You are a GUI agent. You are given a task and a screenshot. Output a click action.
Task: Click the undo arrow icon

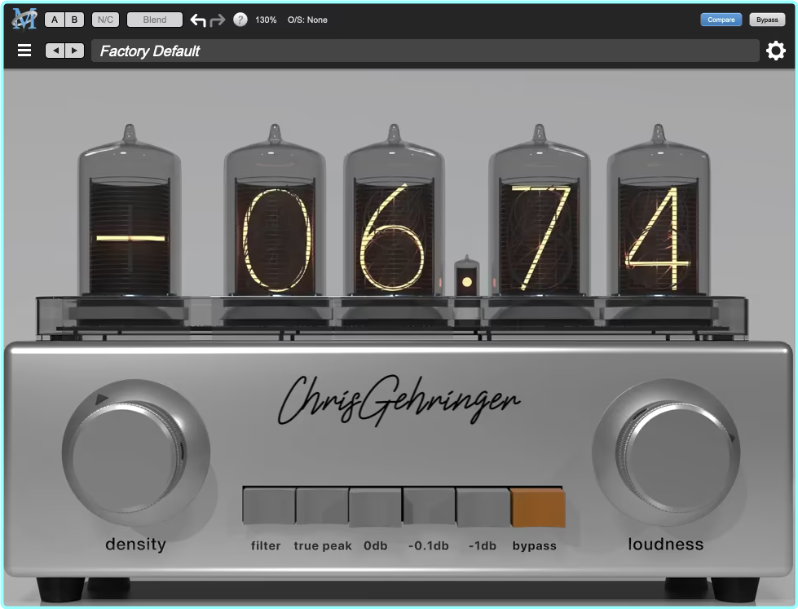coord(198,20)
